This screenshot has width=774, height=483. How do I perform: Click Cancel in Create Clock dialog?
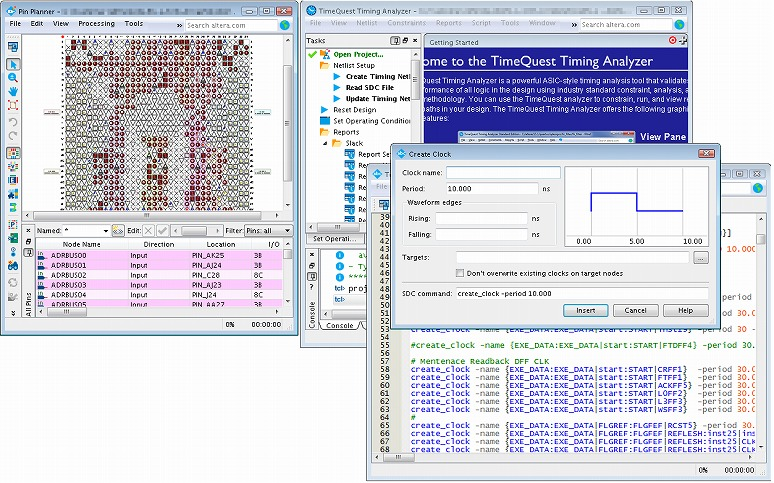635,311
